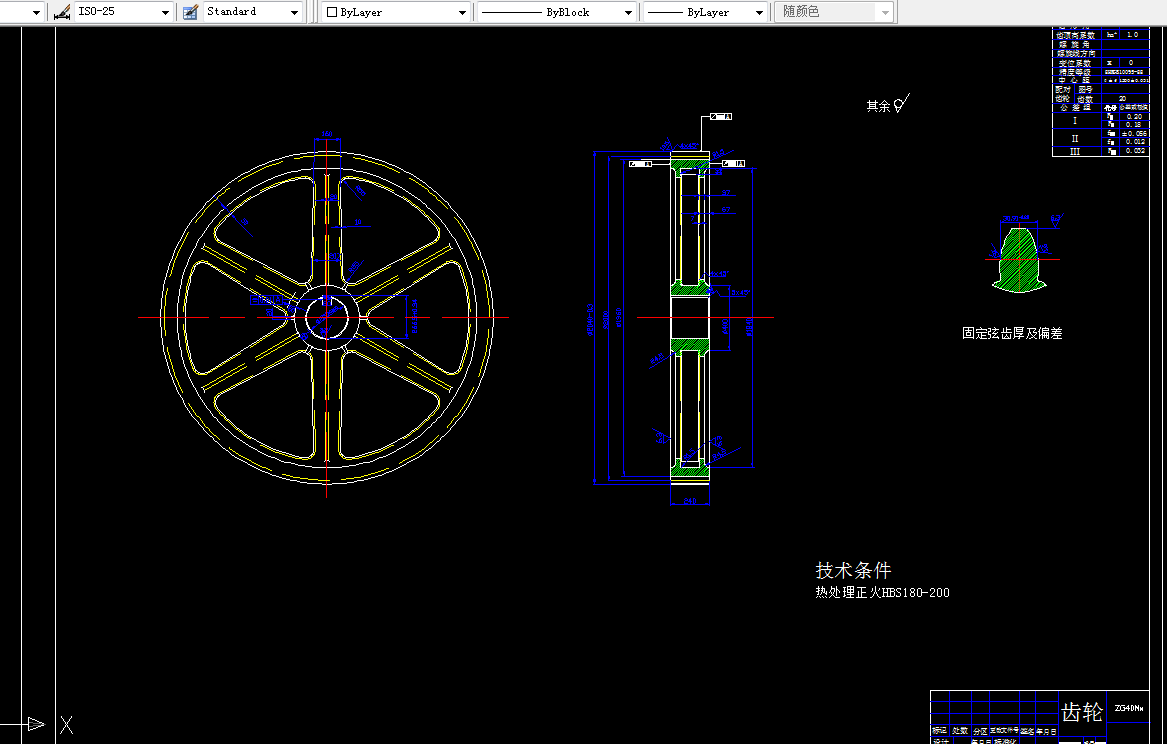This screenshot has width=1167, height=744.
Task: Click the central hub bore of the gear
Action: click(x=327, y=318)
